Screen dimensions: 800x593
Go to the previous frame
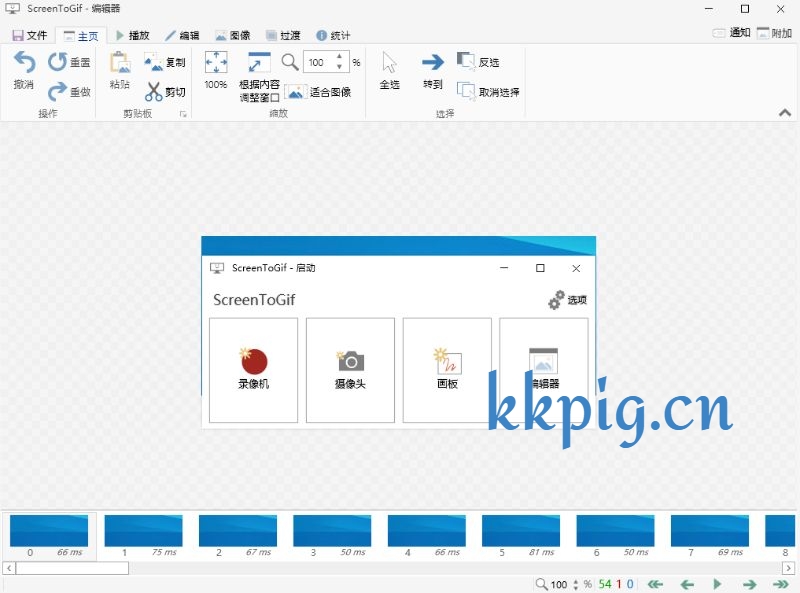687,584
